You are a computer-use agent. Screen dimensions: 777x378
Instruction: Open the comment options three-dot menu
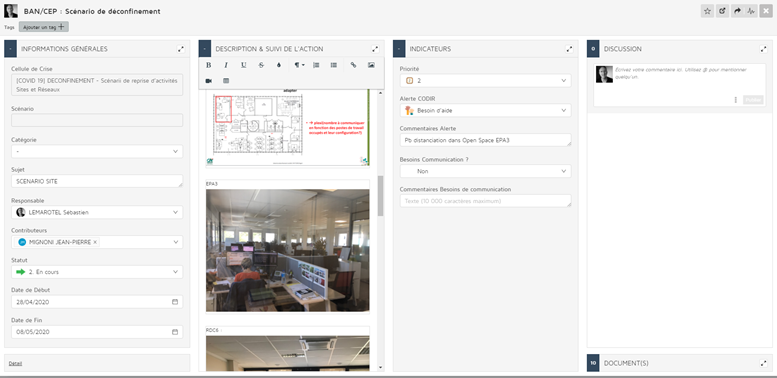pos(736,100)
